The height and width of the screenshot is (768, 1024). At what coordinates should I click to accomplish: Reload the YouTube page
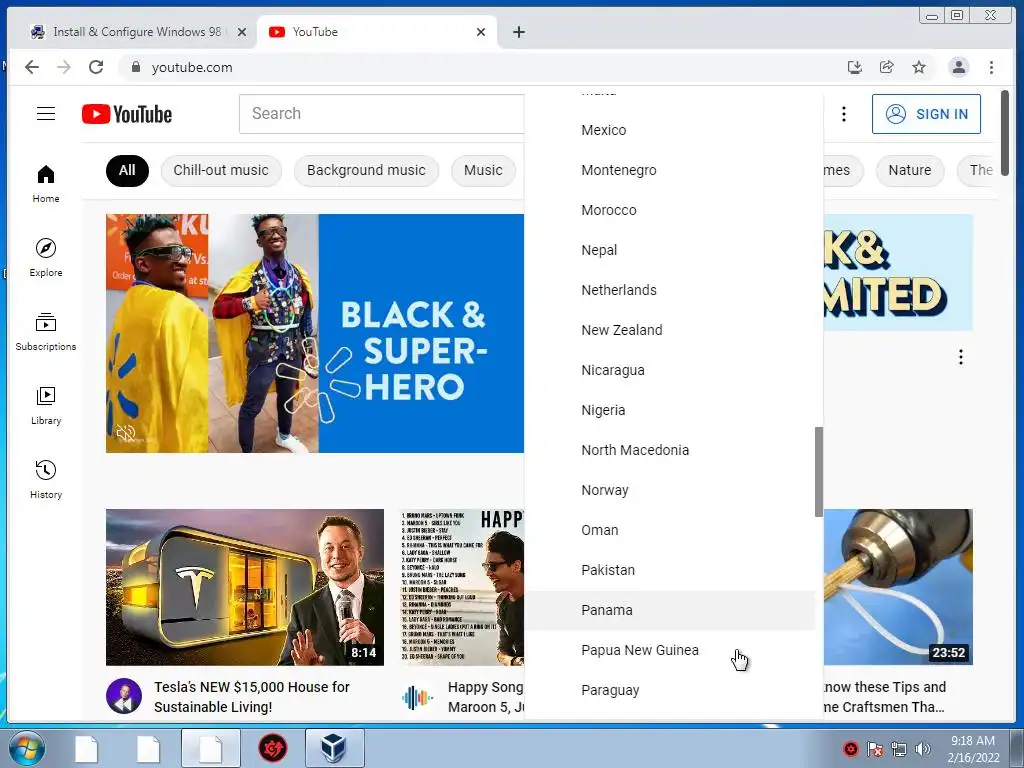96,67
